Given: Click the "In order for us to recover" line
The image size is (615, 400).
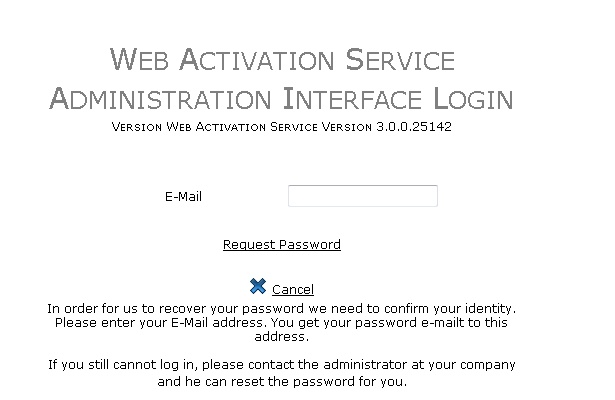Looking at the screenshot, I should pyautogui.click(x=281, y=309).
